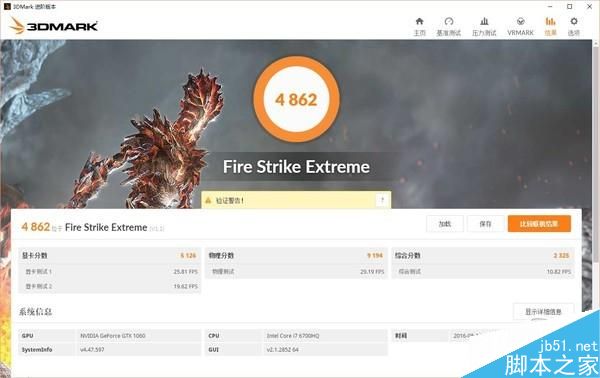Click the 系统信息 section heading
Viewport: 600px width, 378px height.
[36, 312]
